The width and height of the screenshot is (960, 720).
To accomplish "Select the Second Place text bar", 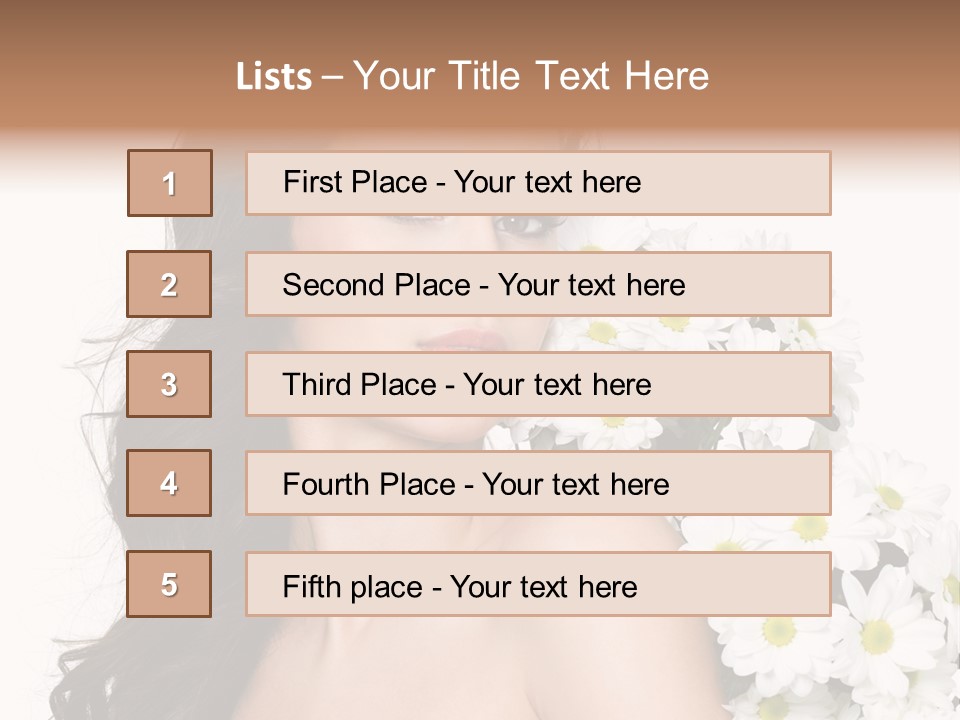I will pos(538,284).
